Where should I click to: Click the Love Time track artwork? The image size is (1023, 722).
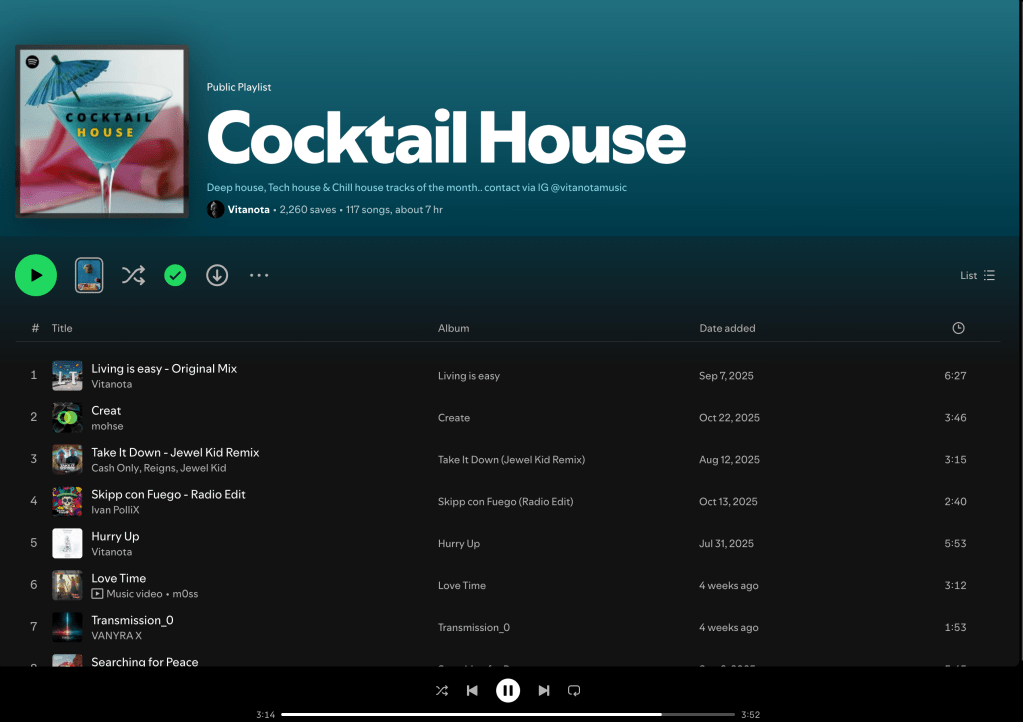pos(67,585)
